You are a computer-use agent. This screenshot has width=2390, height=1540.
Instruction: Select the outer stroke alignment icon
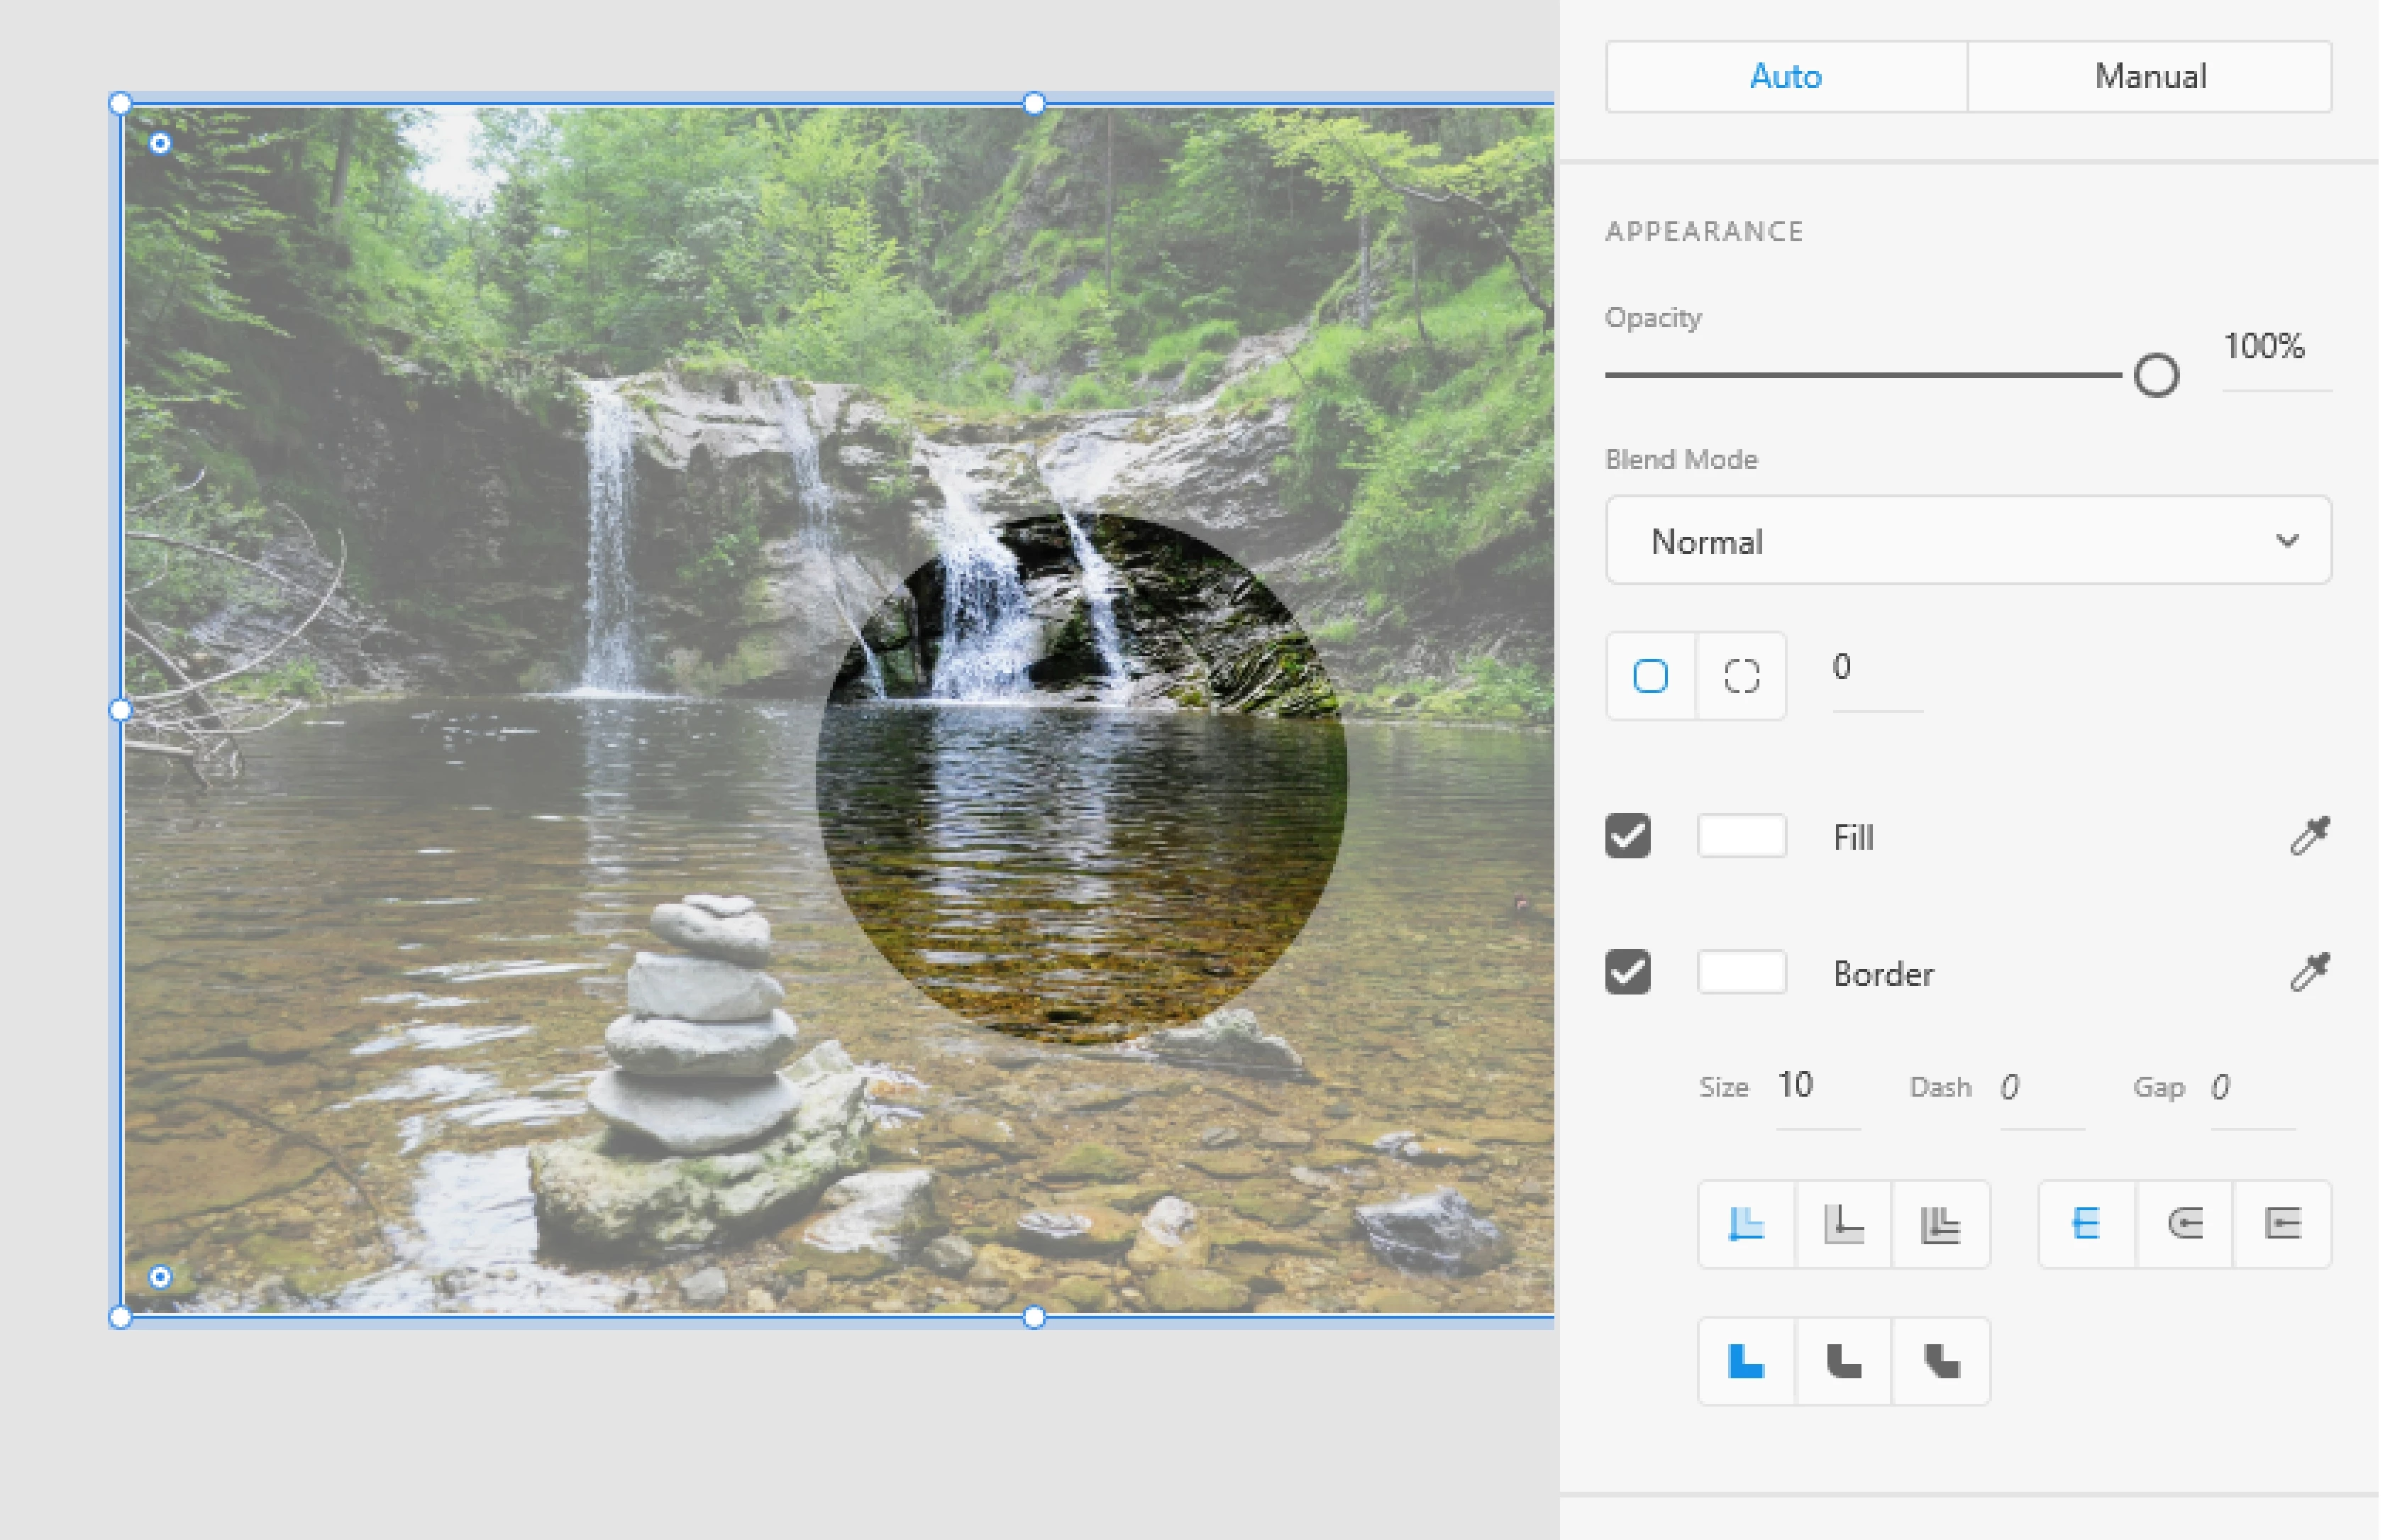(1940, 1224)
